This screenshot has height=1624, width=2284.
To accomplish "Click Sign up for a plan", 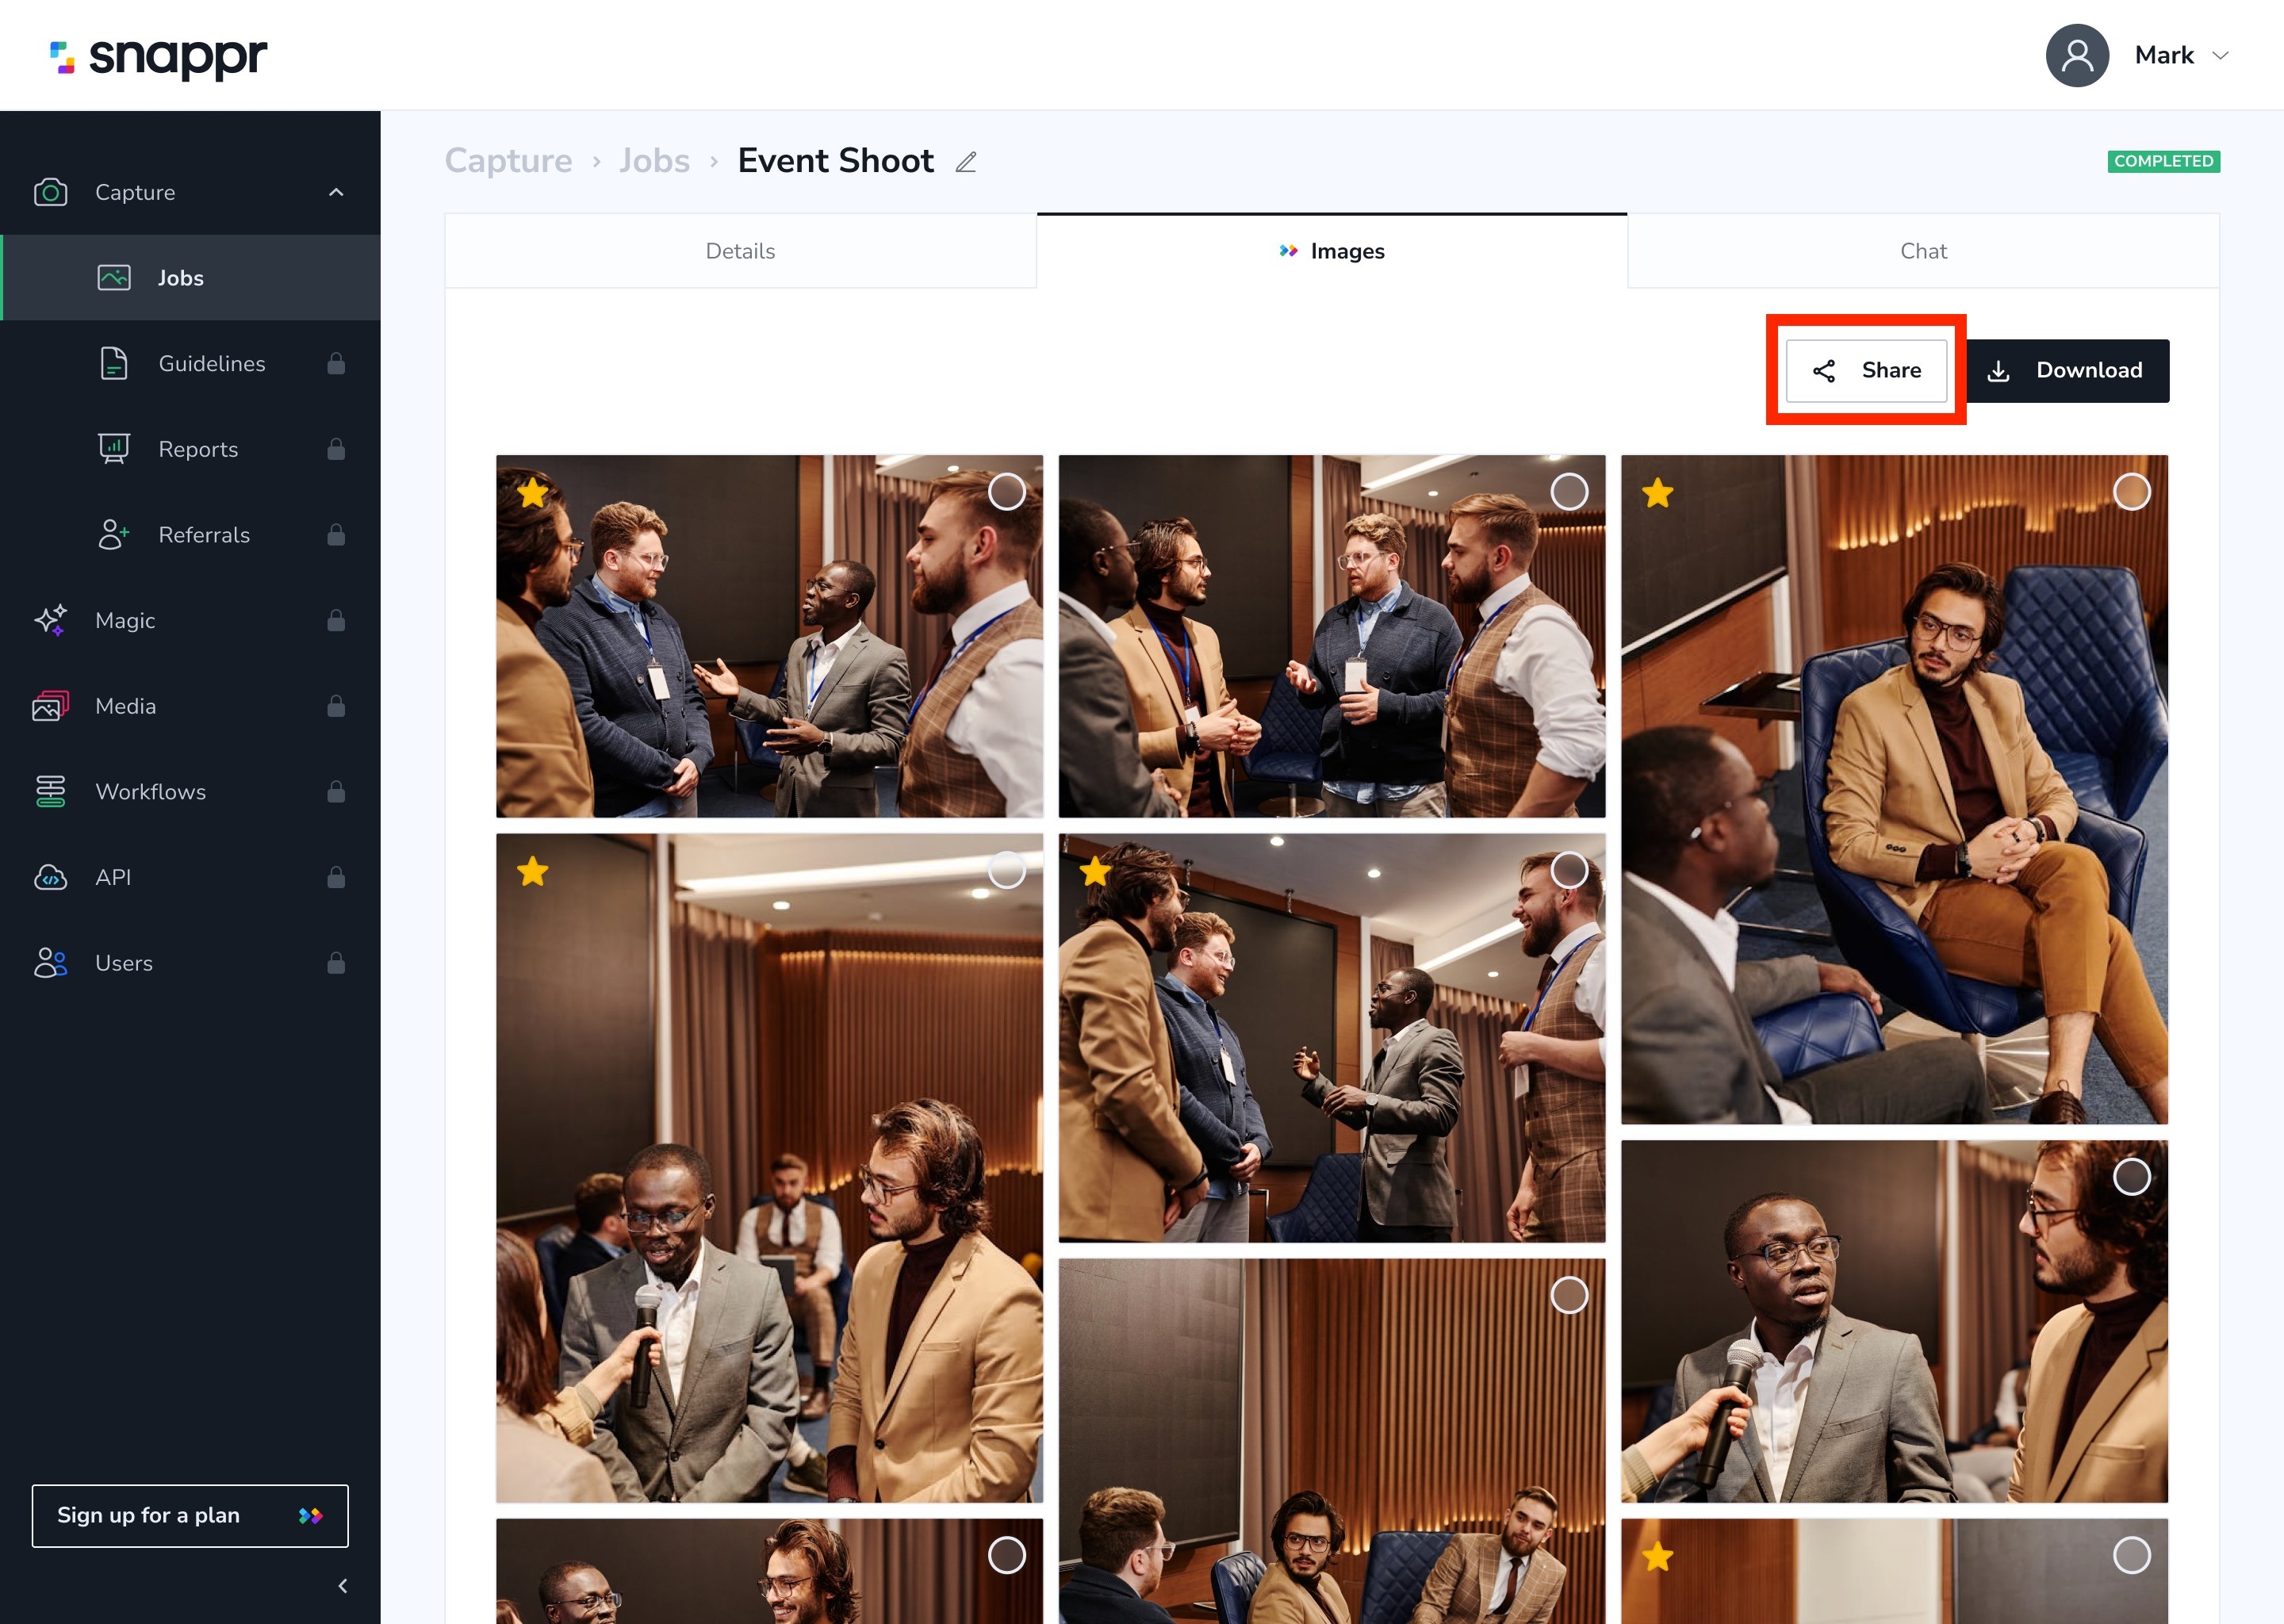I will (x=190, y=1515).
